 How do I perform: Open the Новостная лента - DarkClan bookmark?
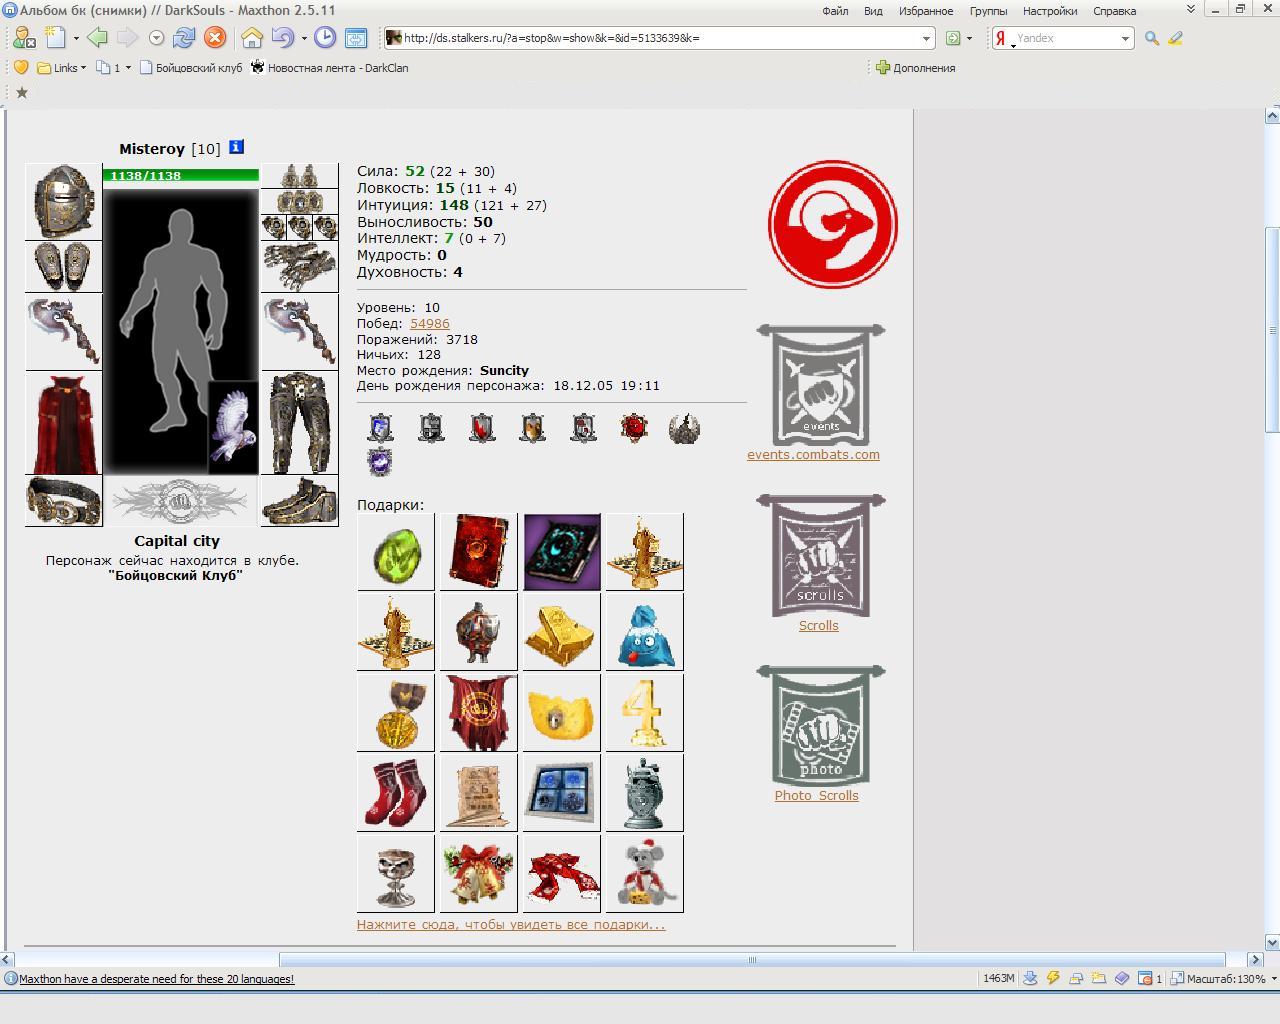tap(329, 68)
